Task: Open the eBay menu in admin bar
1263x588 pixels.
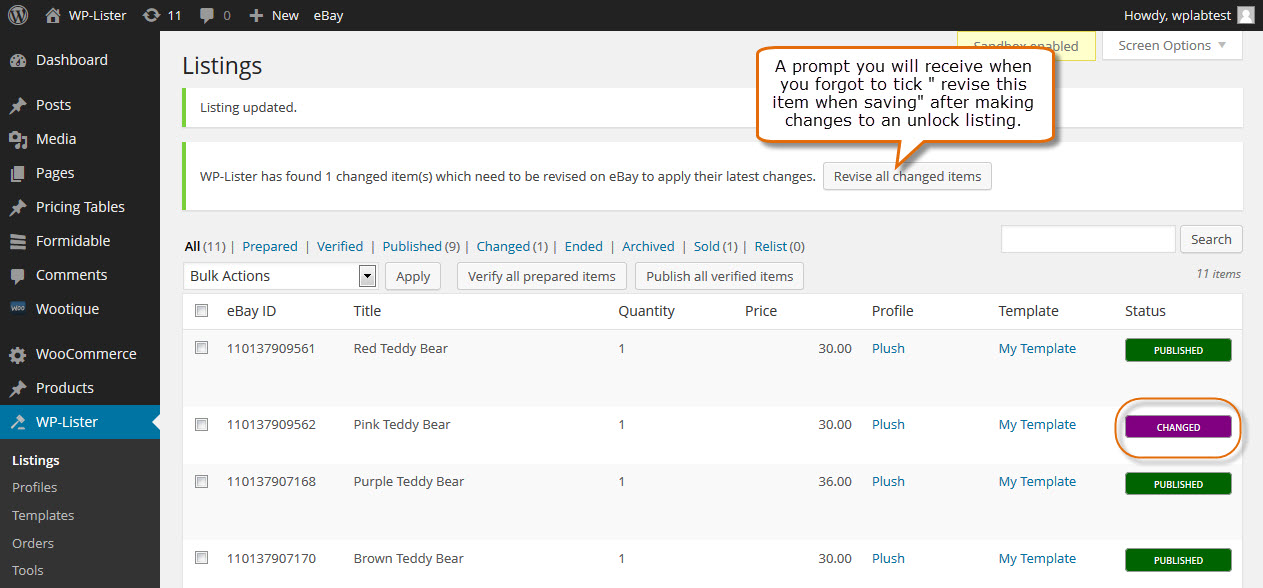Action: 328,15
